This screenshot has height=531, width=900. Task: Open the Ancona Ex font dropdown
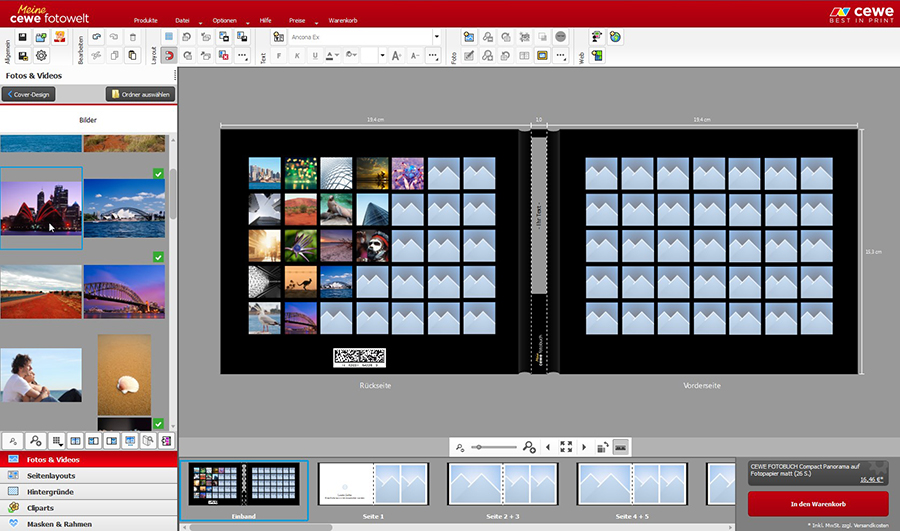click(x=436, y=37)
